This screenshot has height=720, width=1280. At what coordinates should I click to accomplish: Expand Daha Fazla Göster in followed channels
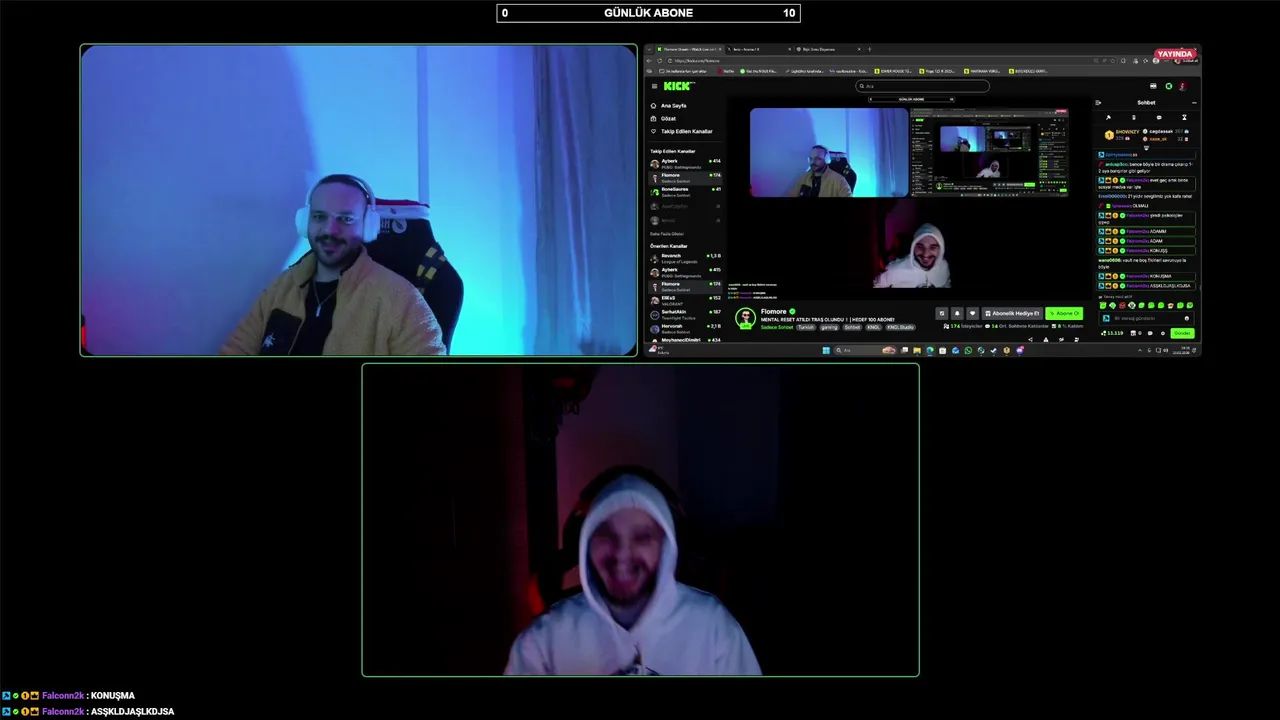(667, 233)
